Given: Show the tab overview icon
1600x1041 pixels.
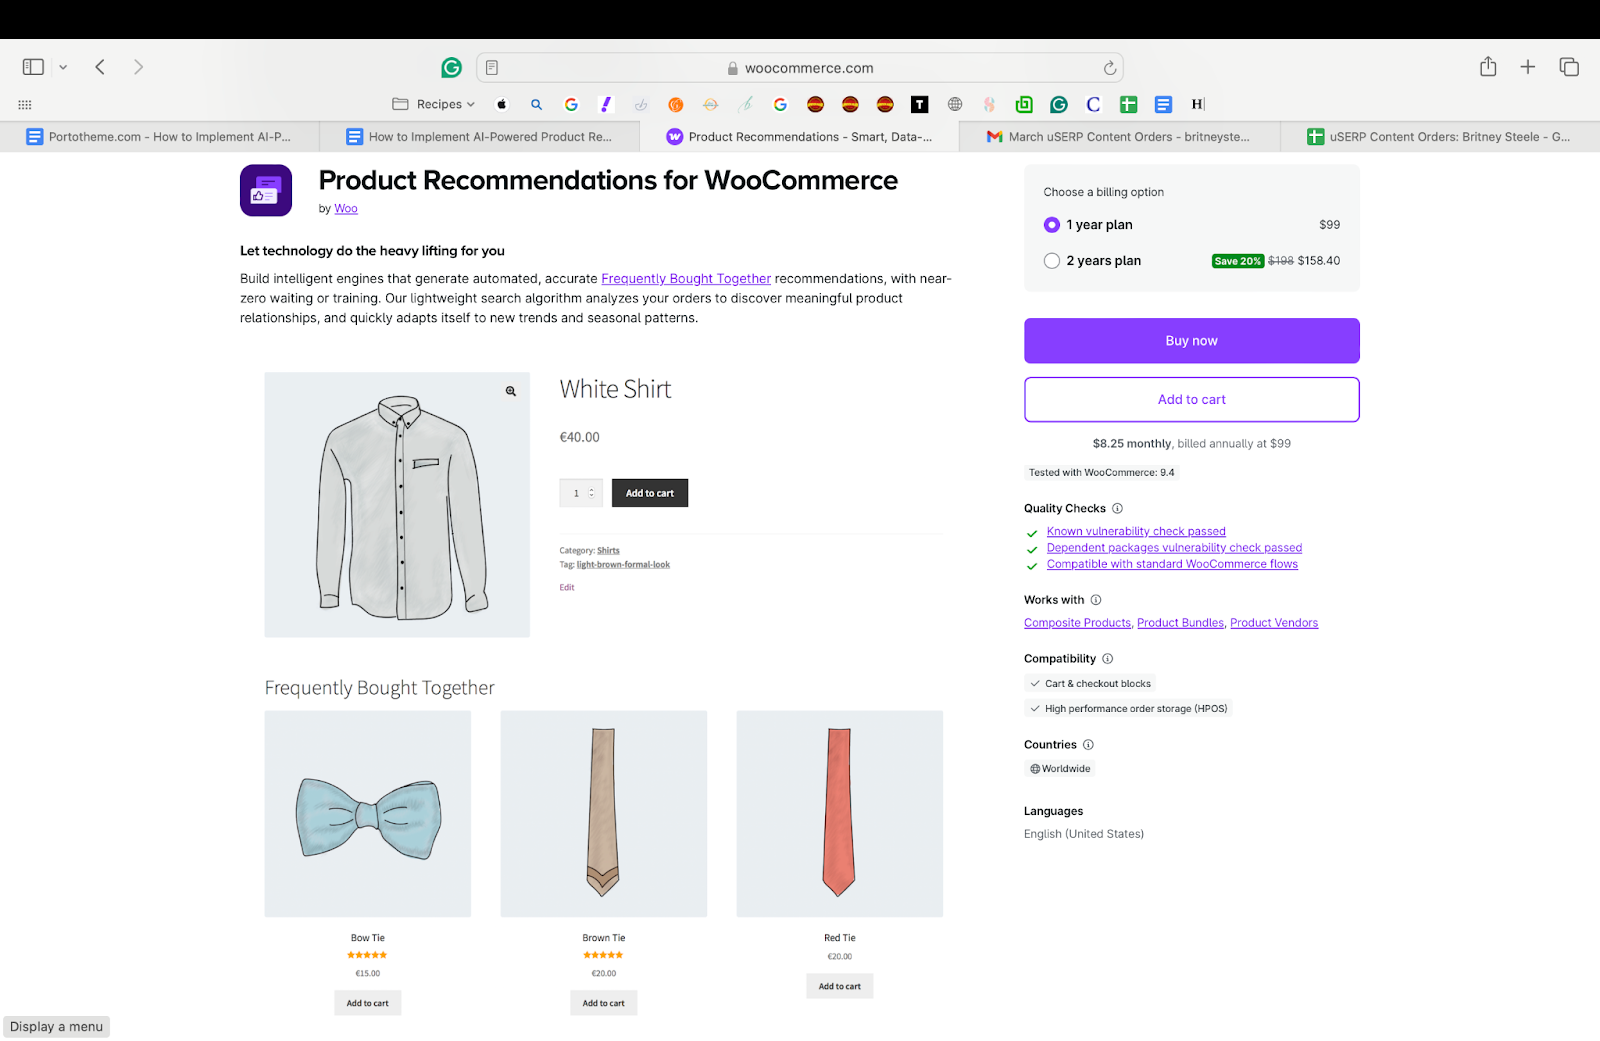Looking at the screenshot, I should pos(1569,67).
